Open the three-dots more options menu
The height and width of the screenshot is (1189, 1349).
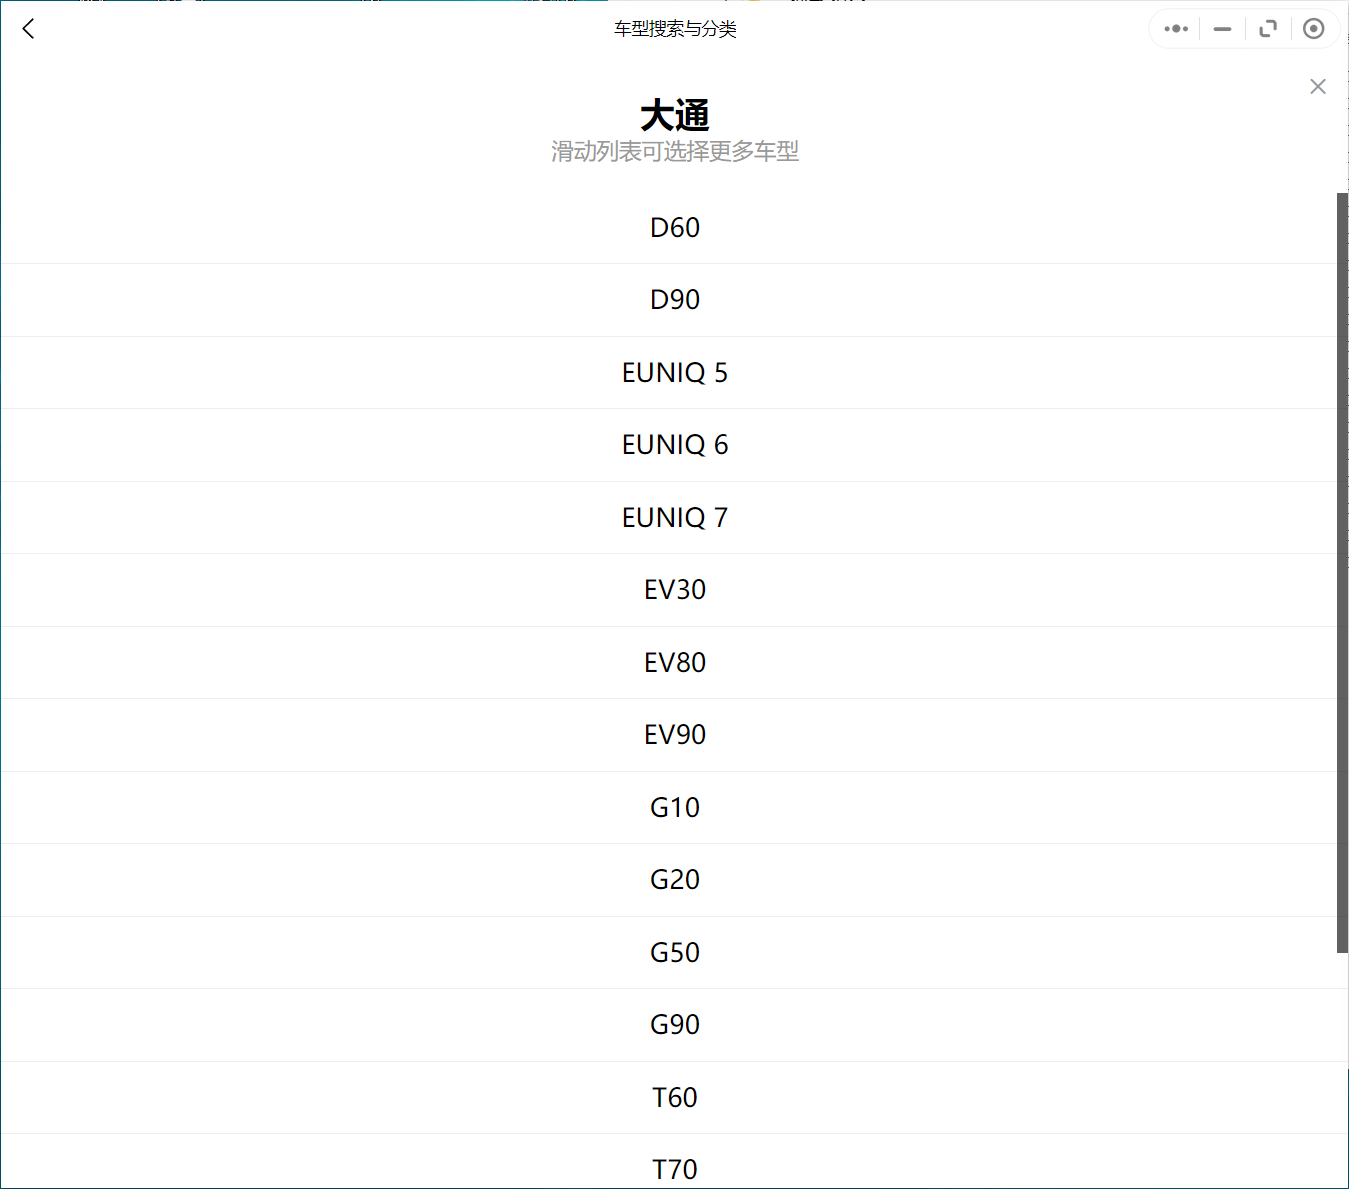[1176, 29]
